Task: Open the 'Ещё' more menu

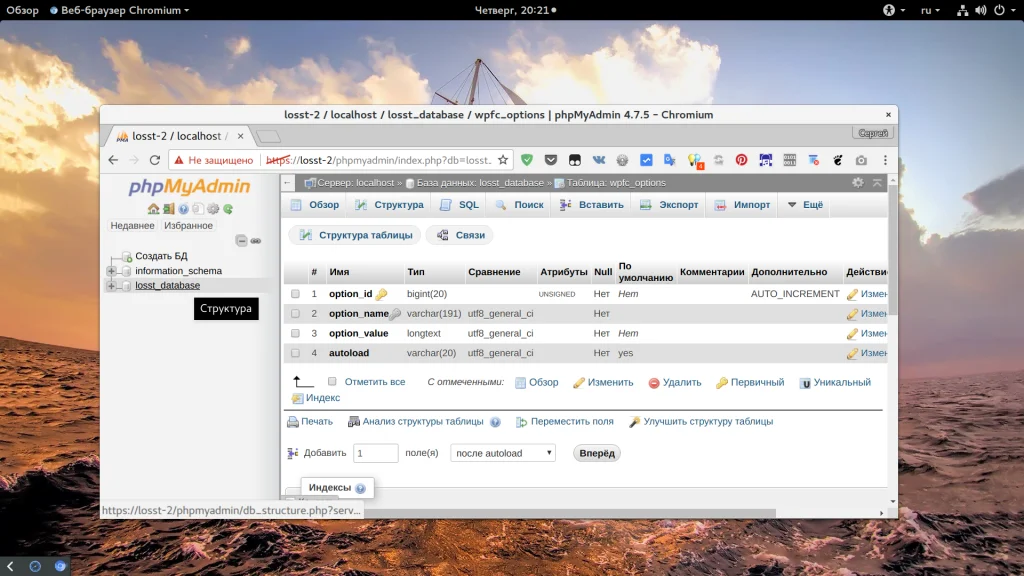Action: pyautogui.click(x=805, y=204)
